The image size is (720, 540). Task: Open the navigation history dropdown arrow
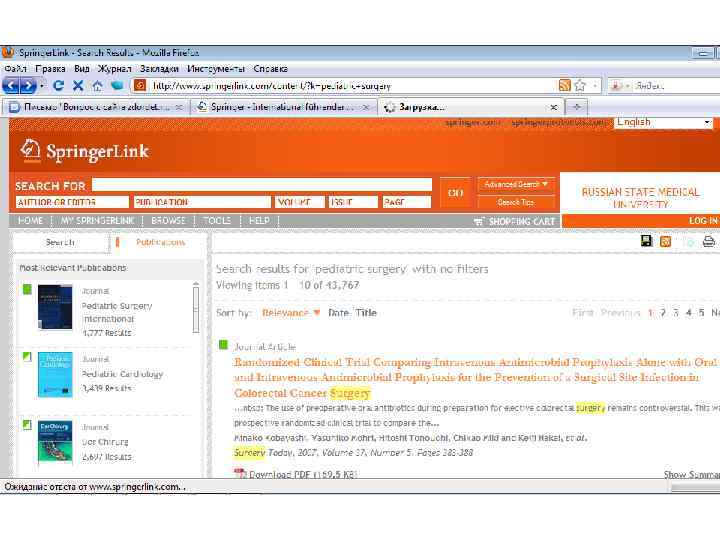pyautogui.click(x=42, y=86)
